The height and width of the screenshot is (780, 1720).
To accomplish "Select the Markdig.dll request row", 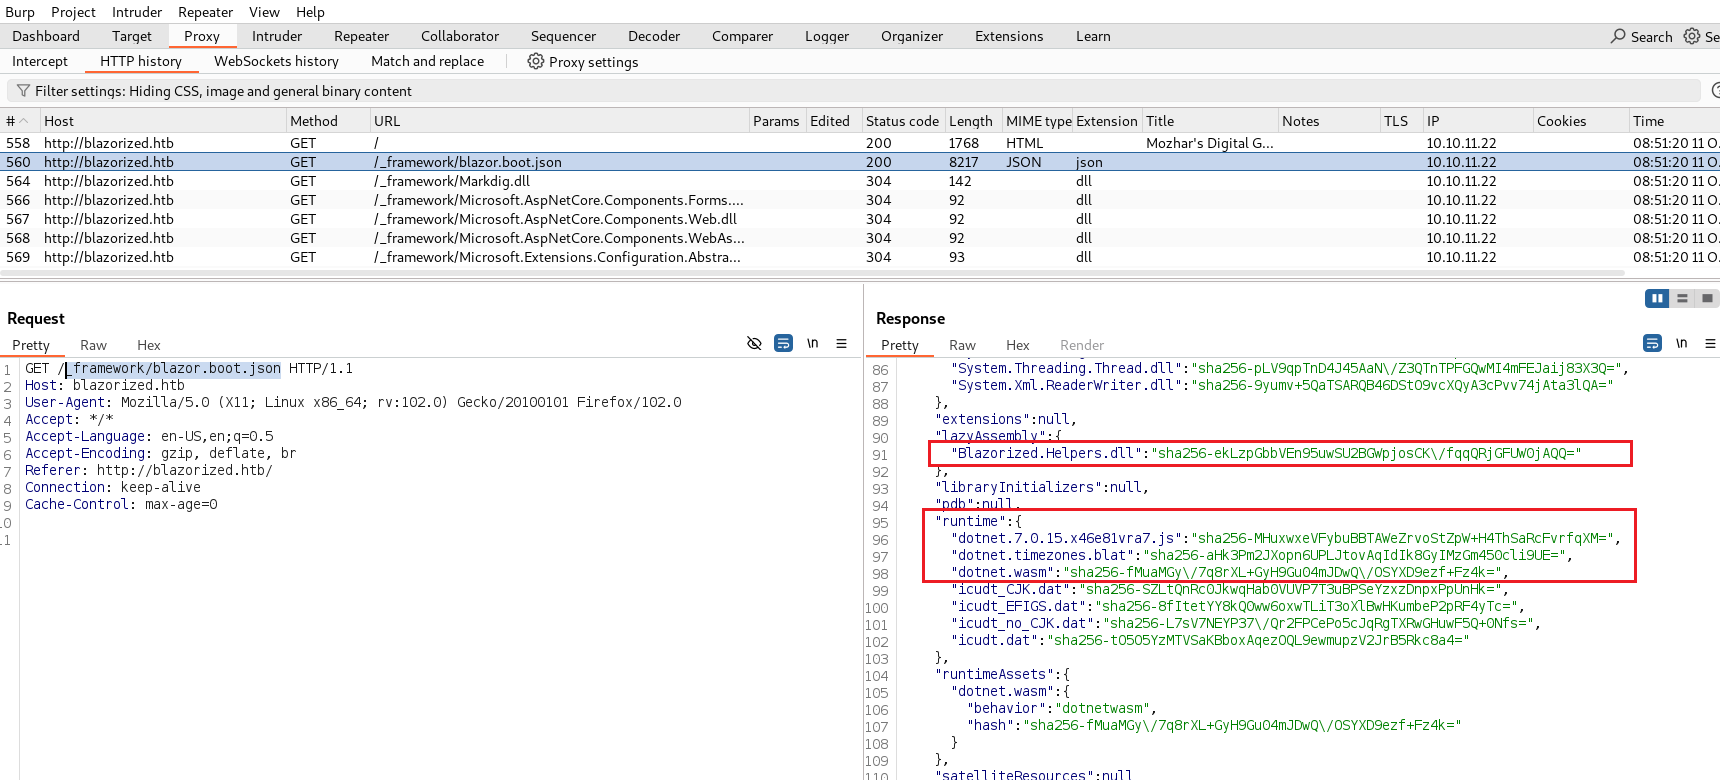I will (x=400, y=181).
